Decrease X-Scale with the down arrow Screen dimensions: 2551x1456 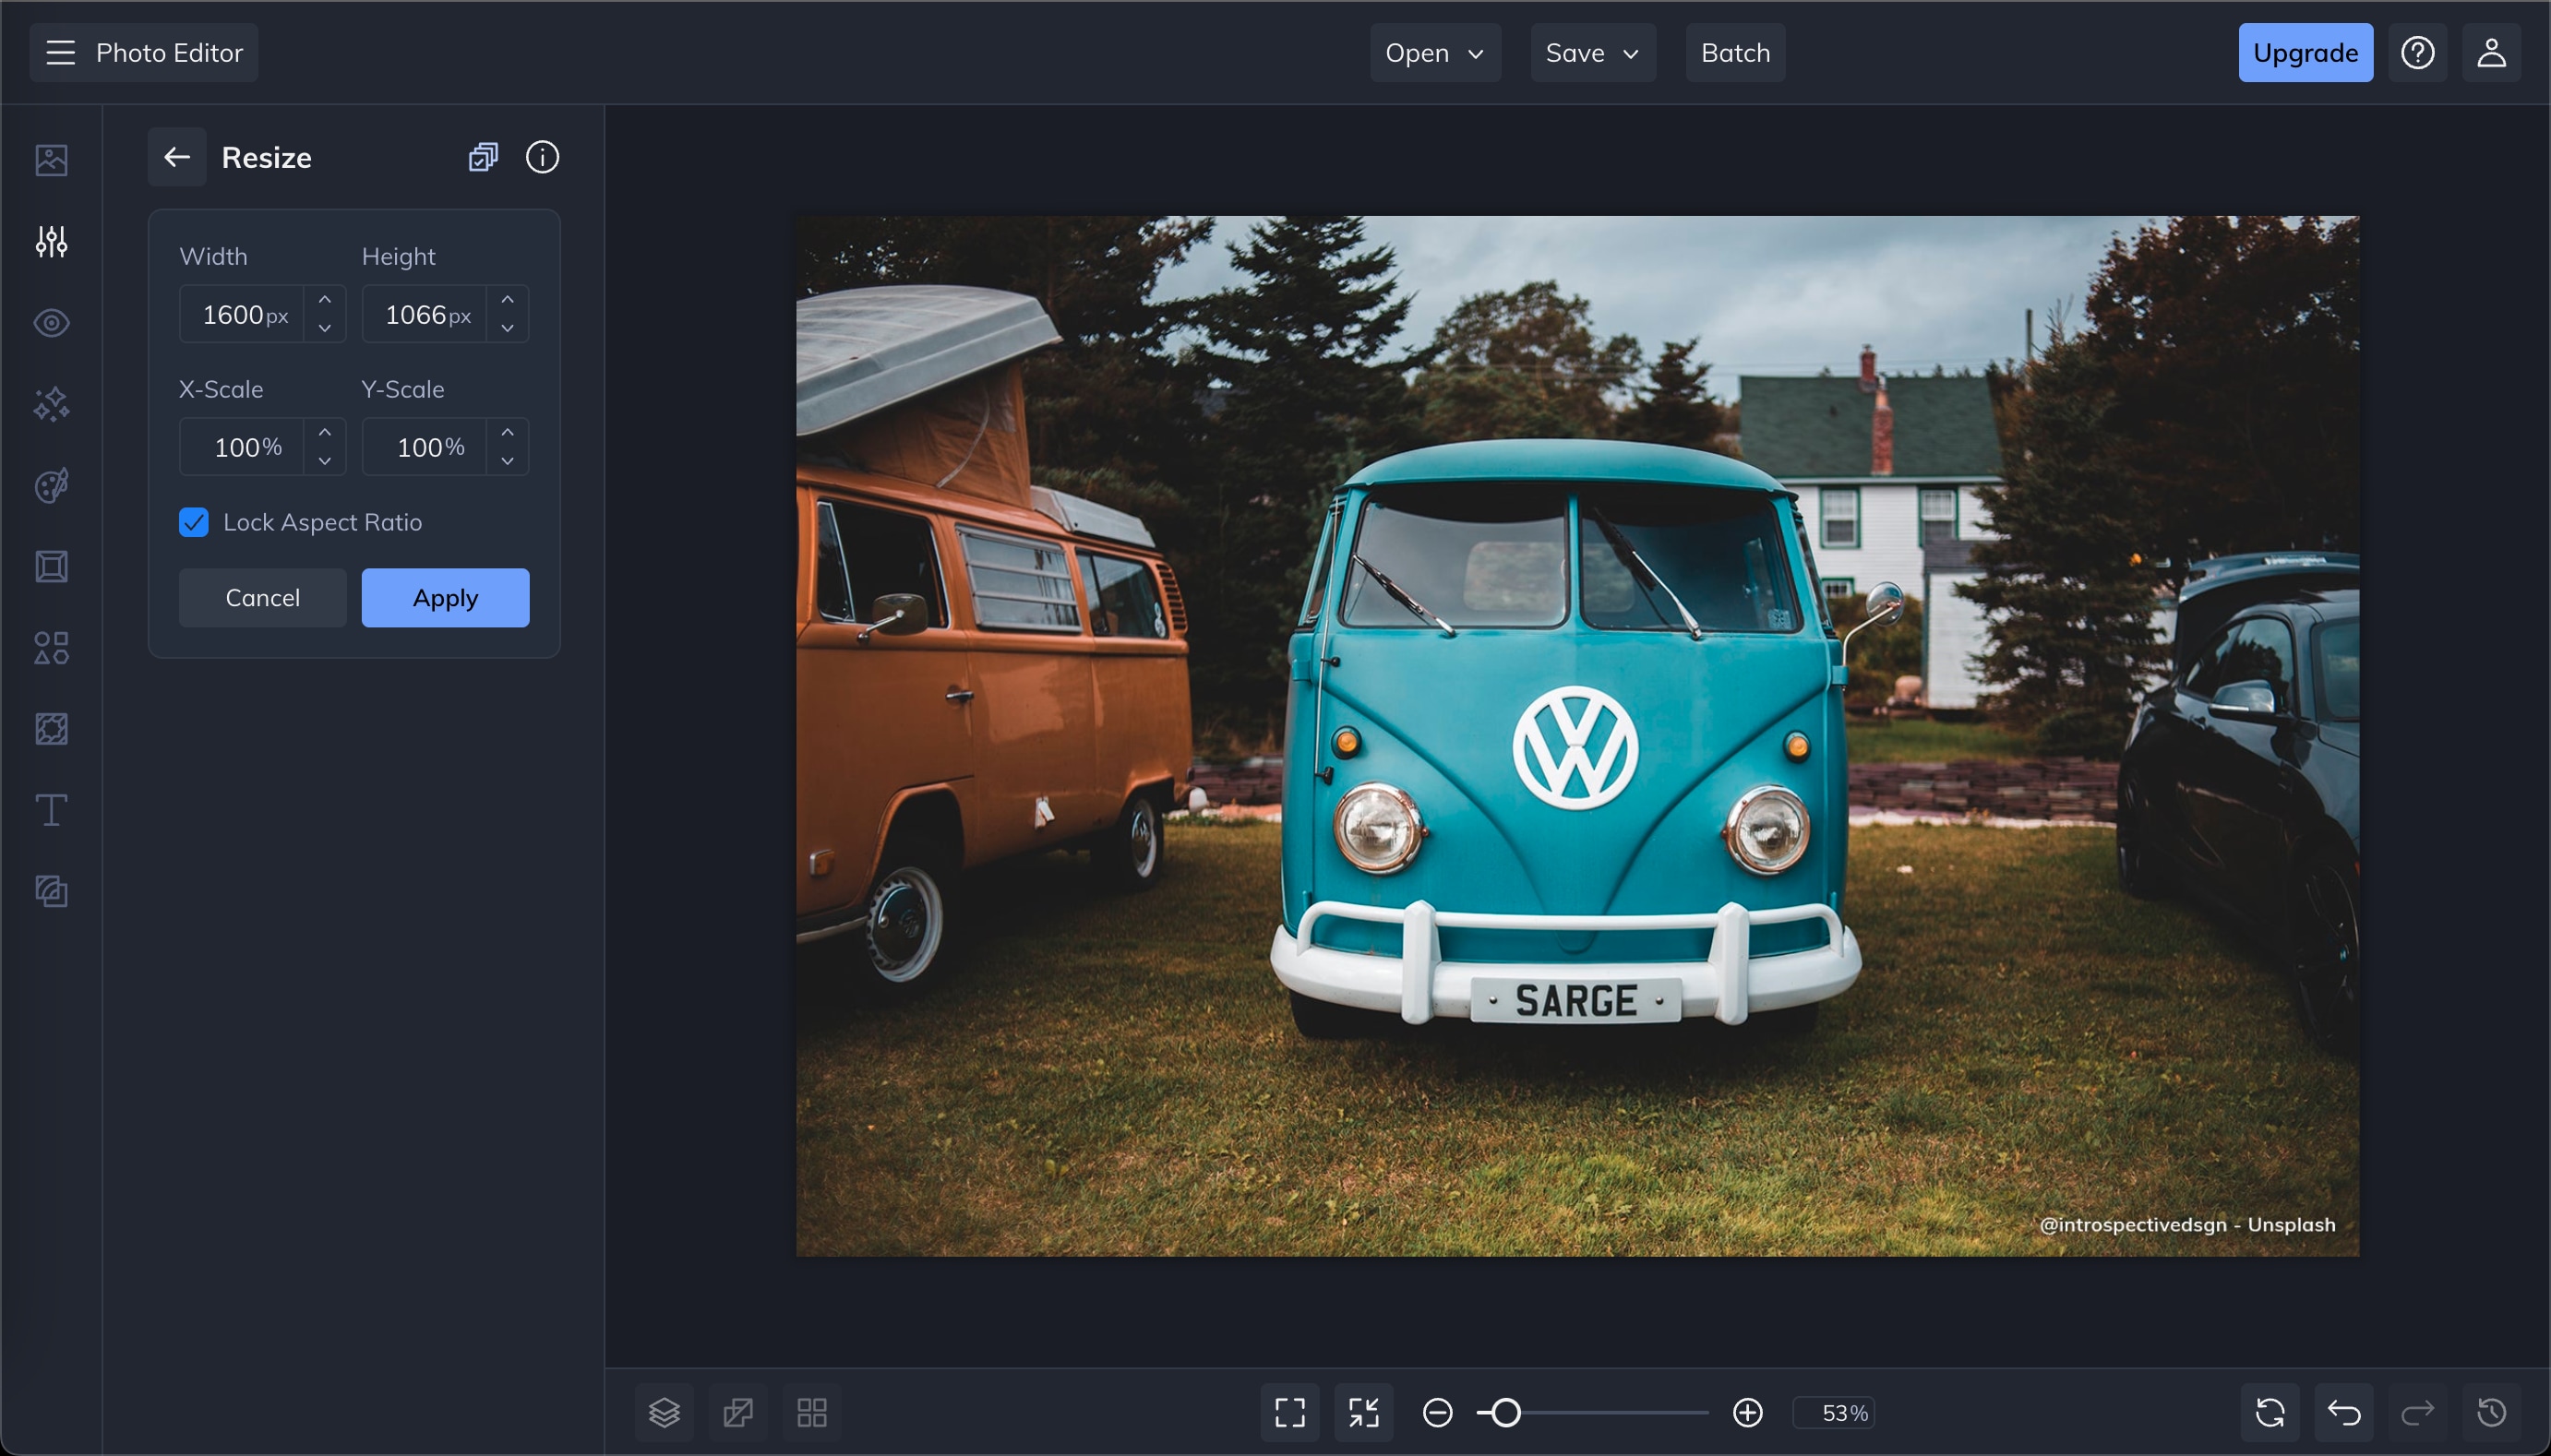(x=325, y=461)
